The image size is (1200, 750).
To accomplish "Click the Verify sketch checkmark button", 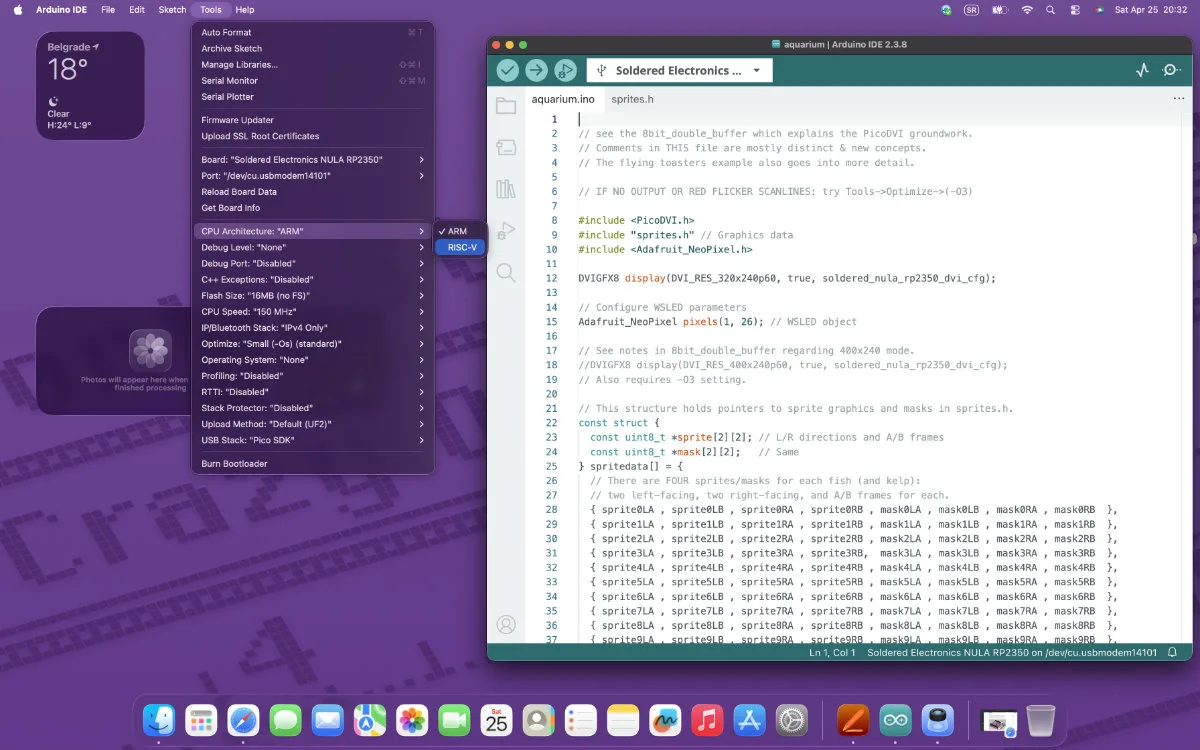I will pyautogui.click(x=508, y=70).
